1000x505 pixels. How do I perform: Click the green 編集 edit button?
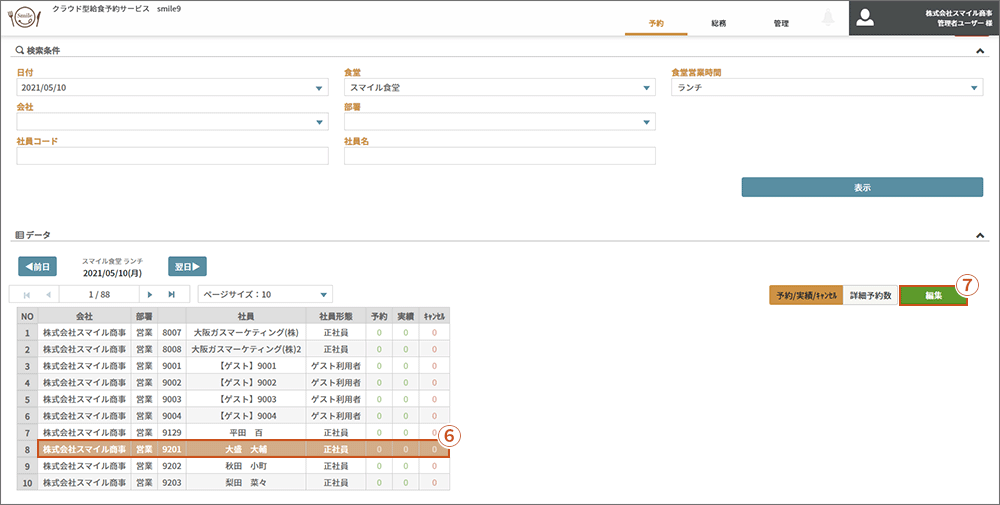tap(933, 295)
